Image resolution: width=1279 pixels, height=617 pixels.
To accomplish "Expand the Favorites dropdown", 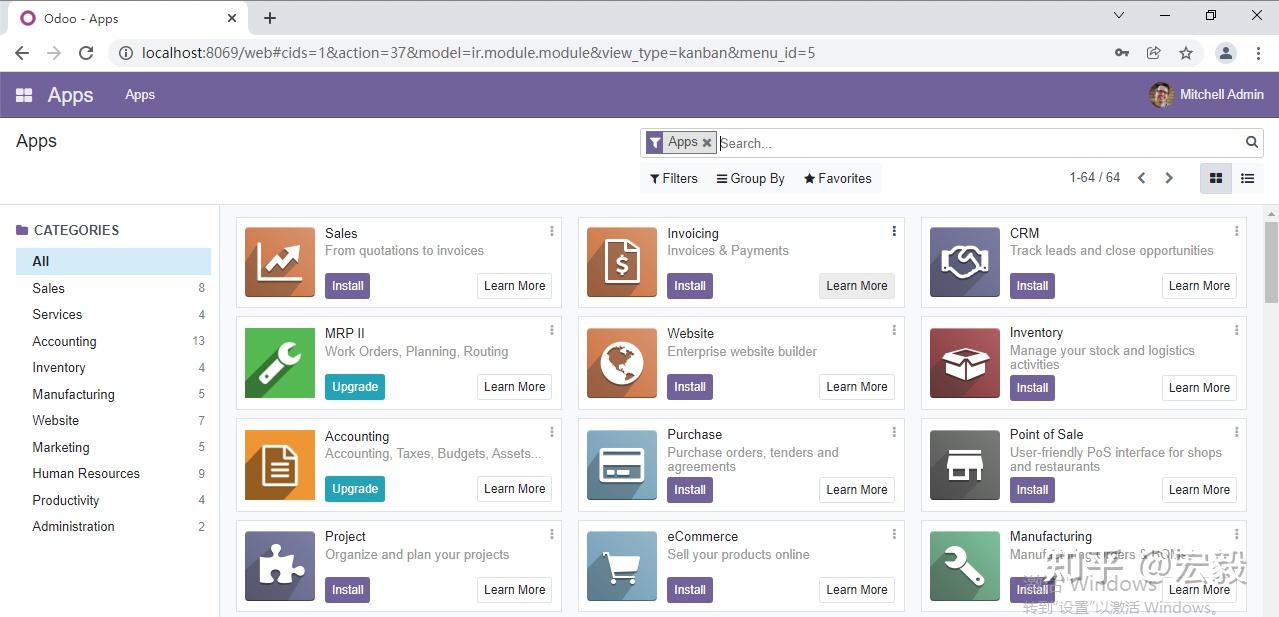I will (x=837, y=178).
